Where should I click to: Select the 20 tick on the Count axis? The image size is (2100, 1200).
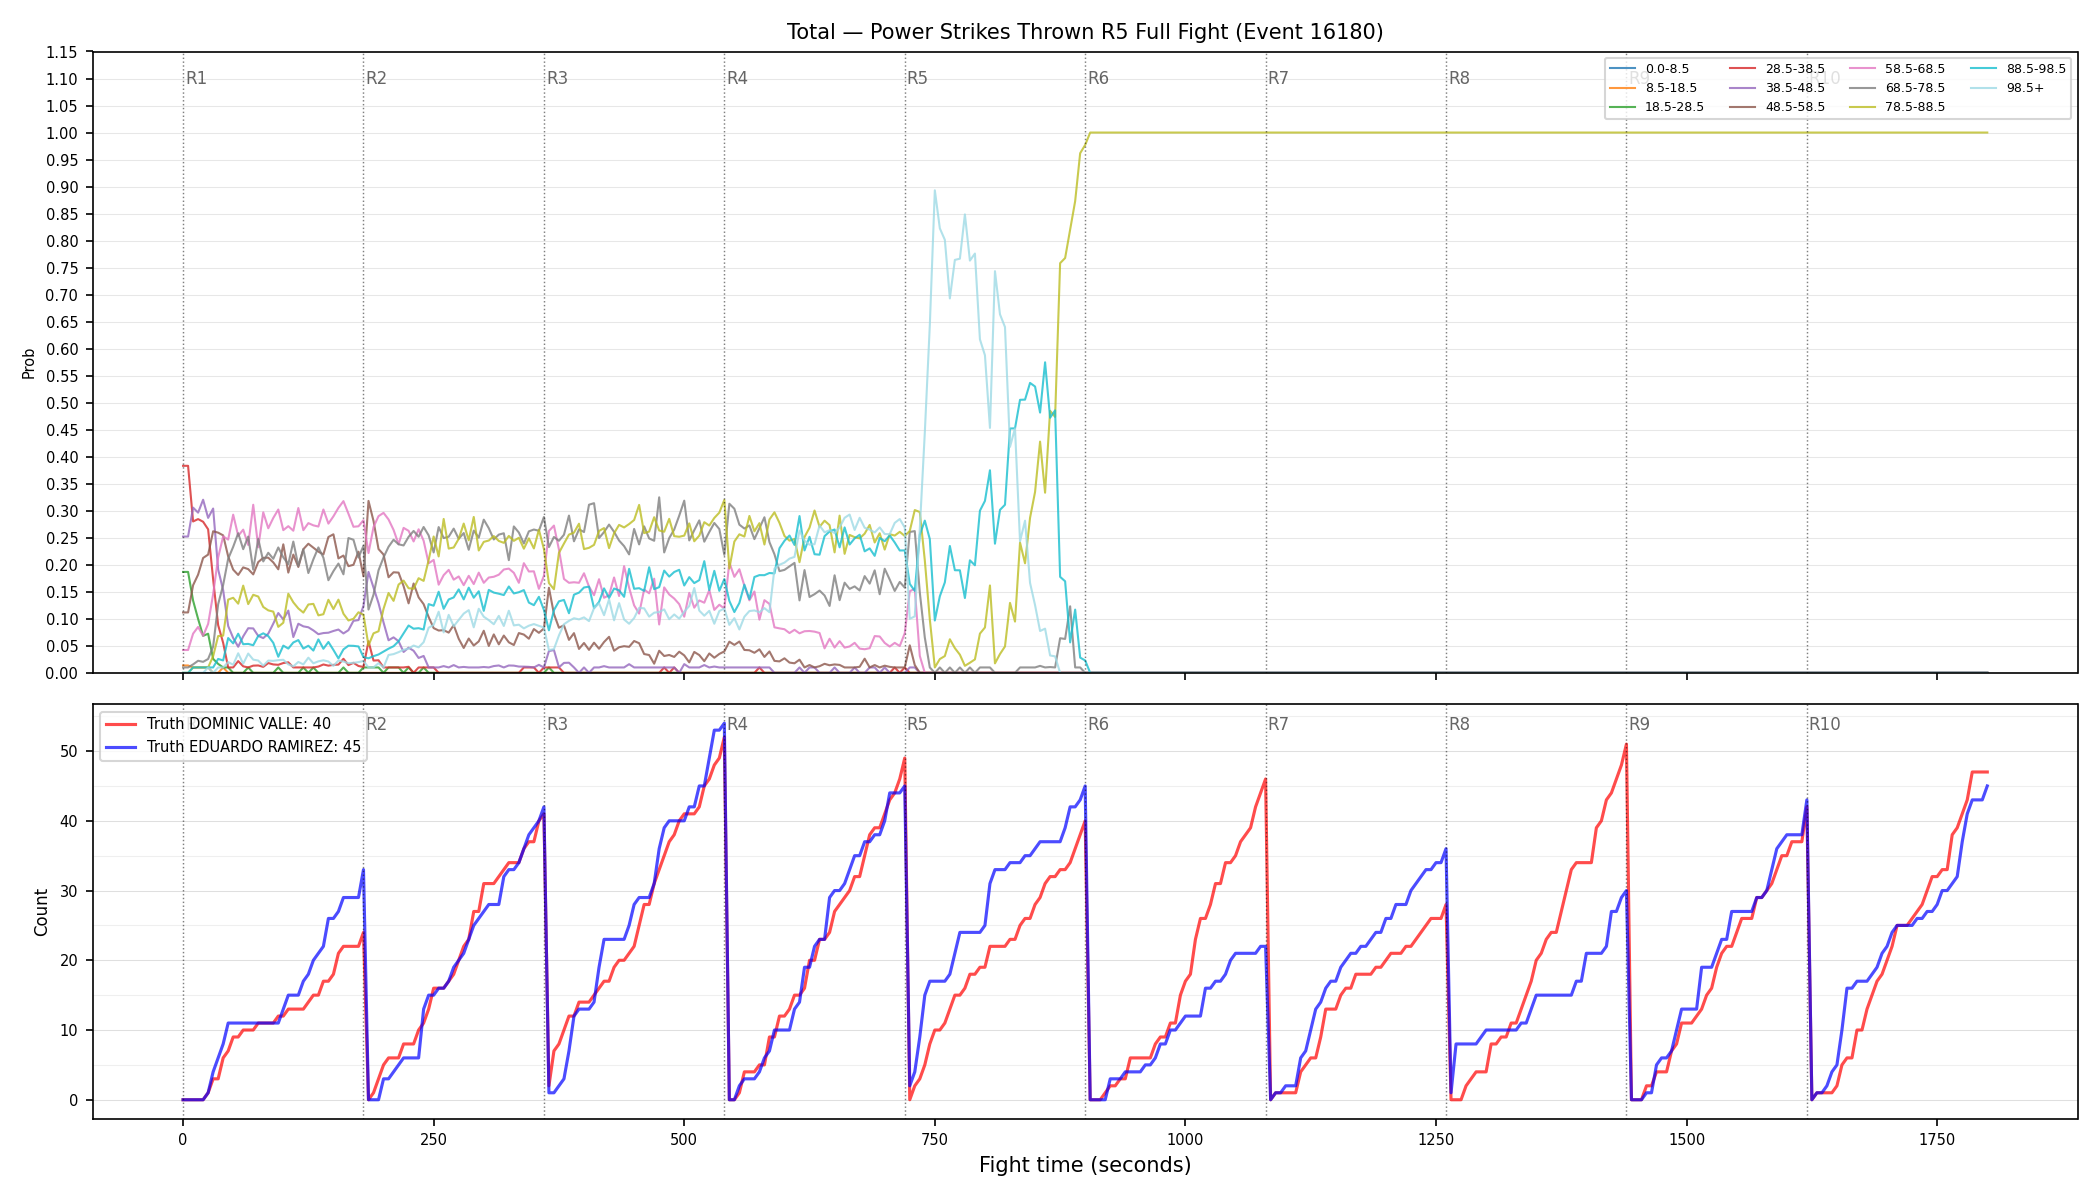70,960
